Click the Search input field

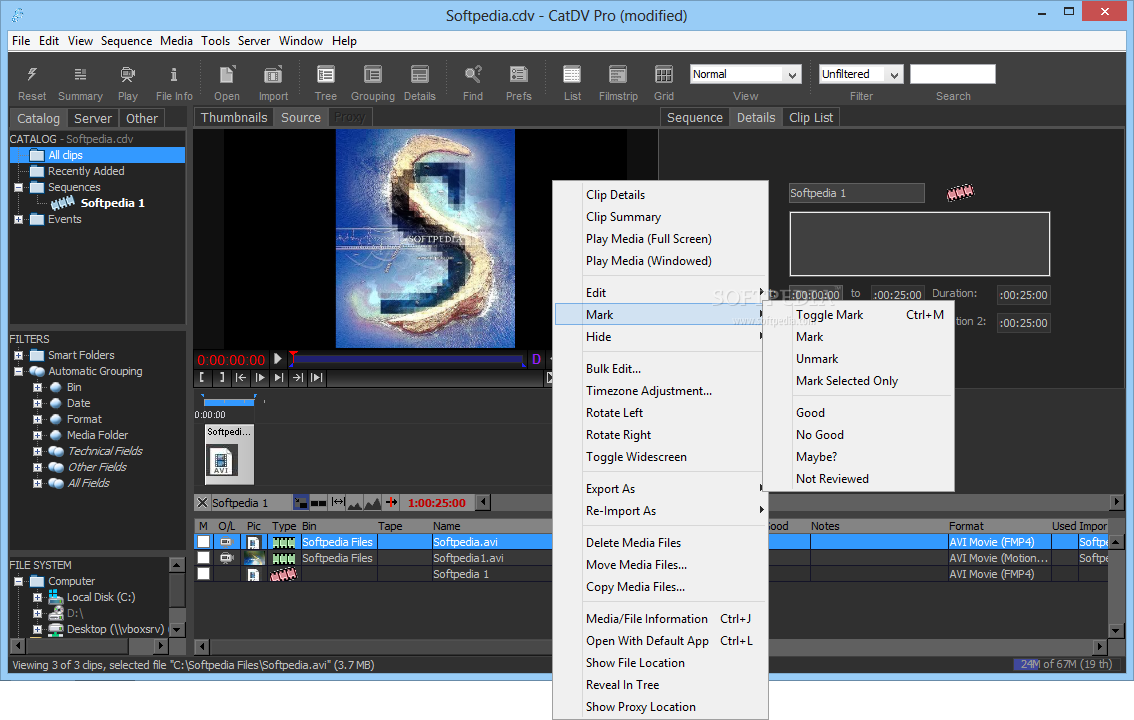click(x=952, y=74)
